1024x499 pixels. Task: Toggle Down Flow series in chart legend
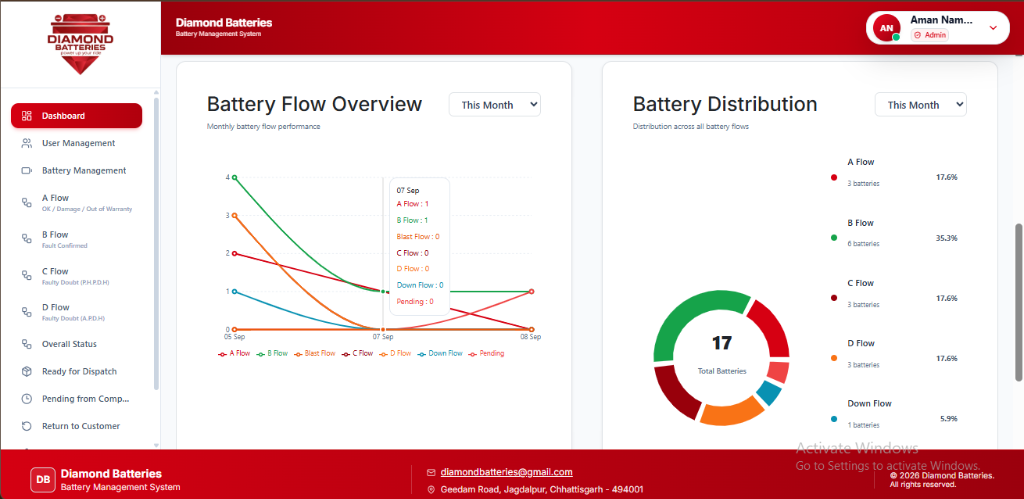tap(440, 353)
